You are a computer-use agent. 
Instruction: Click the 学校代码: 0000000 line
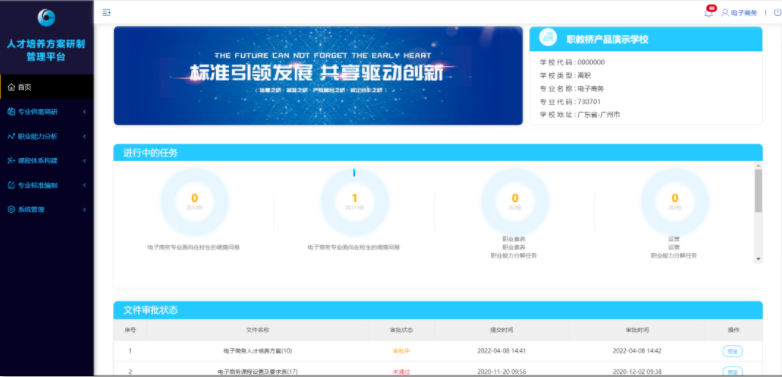(x=572, y=62)
